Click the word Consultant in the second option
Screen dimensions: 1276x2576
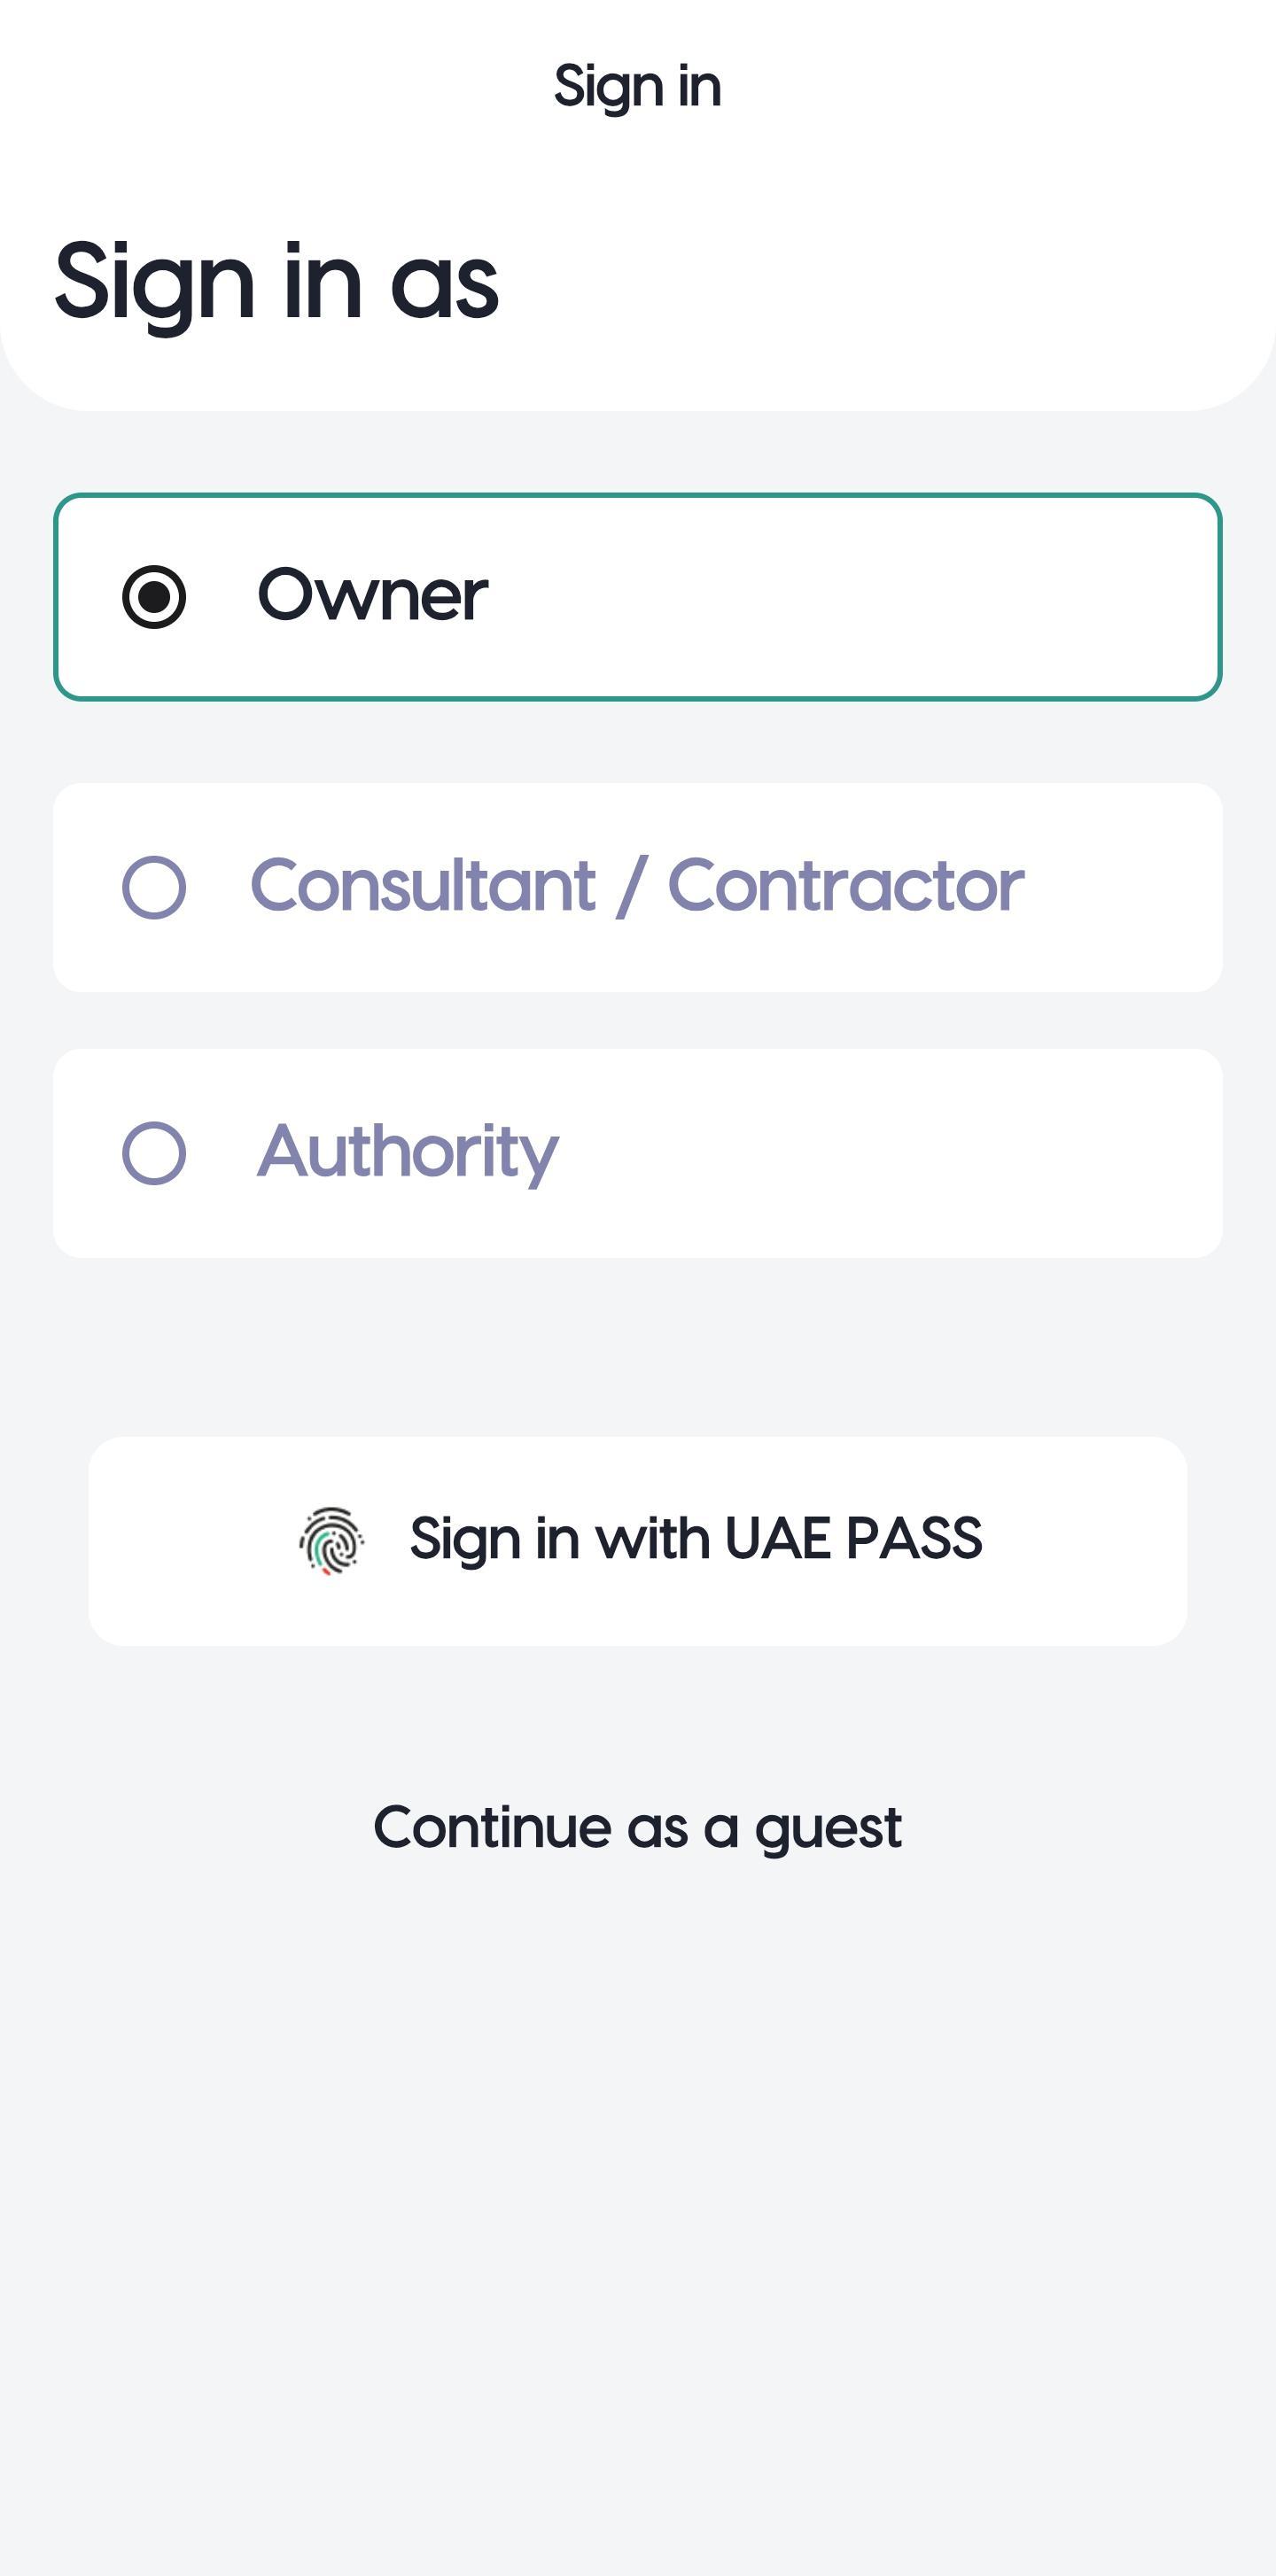point(423,885)
